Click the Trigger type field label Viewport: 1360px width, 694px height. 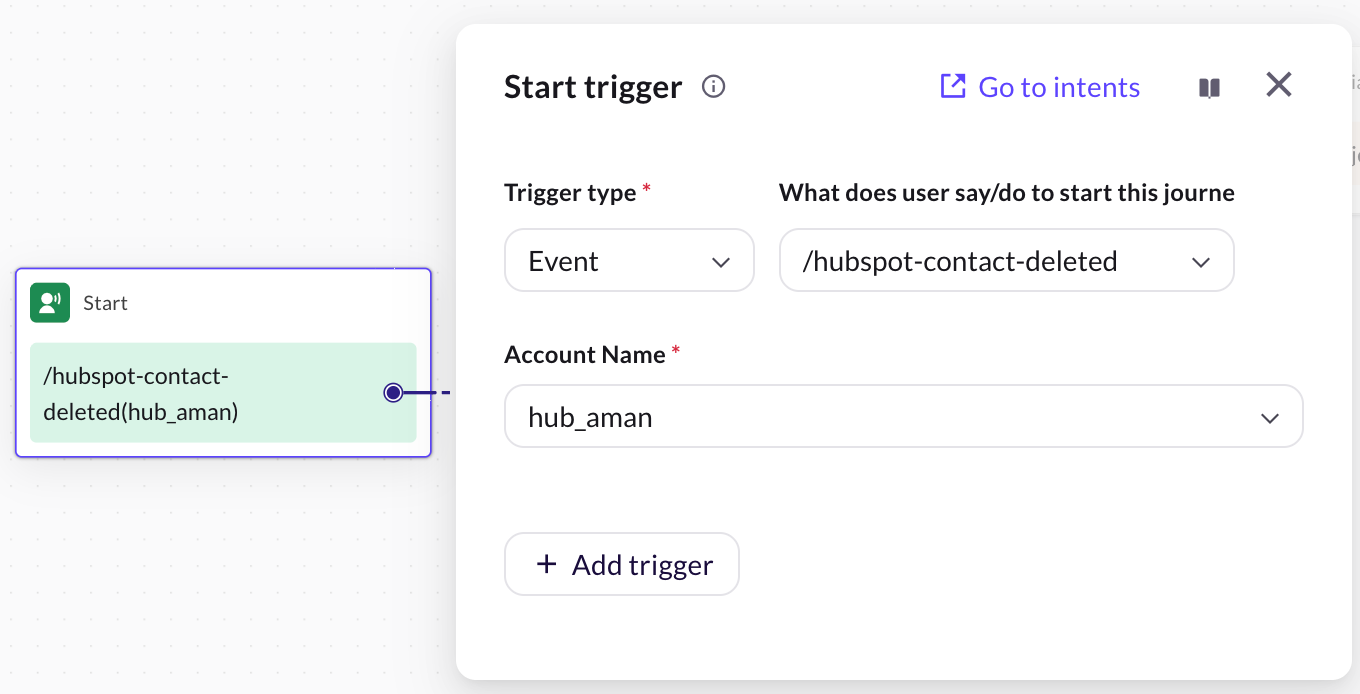(x=569, y=193)
